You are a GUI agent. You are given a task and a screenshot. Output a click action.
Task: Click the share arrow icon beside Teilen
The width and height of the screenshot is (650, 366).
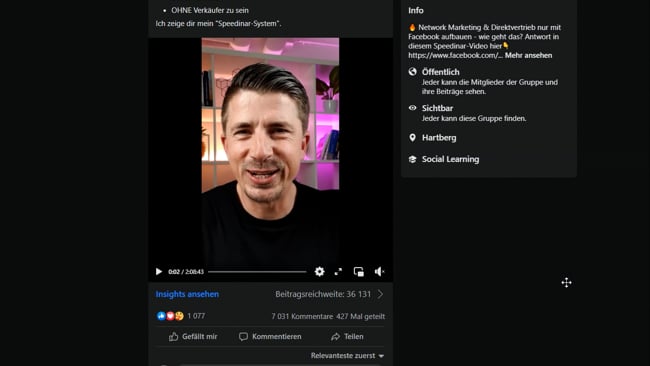click(x=335, y=337)
